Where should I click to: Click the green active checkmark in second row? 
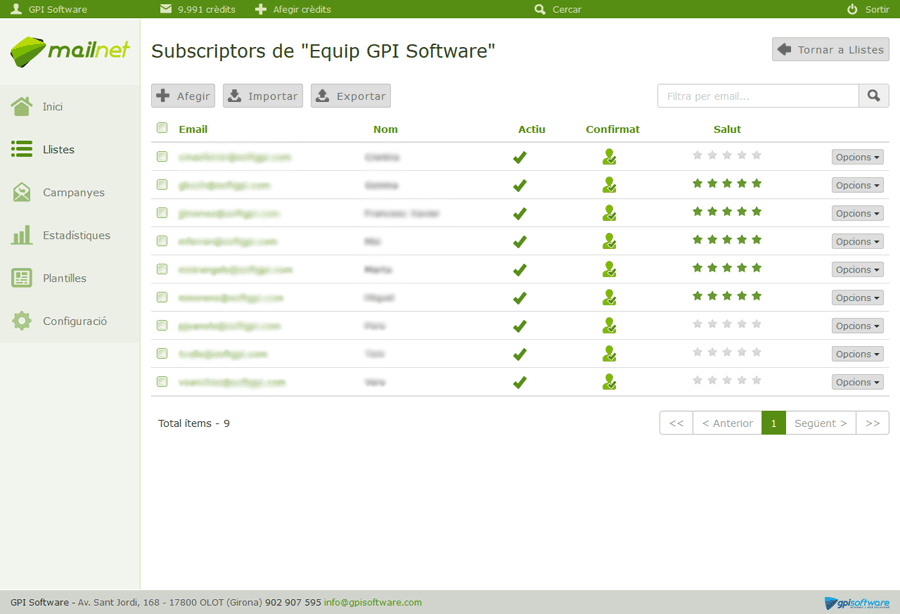pos(519,185)
